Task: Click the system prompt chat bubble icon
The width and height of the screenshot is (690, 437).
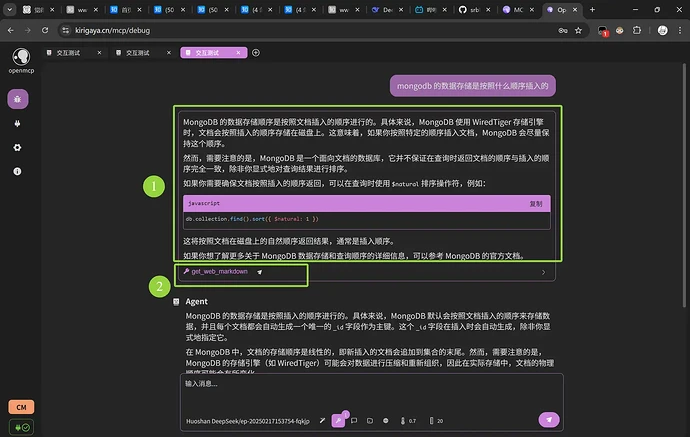Action: tap(354, 420)
